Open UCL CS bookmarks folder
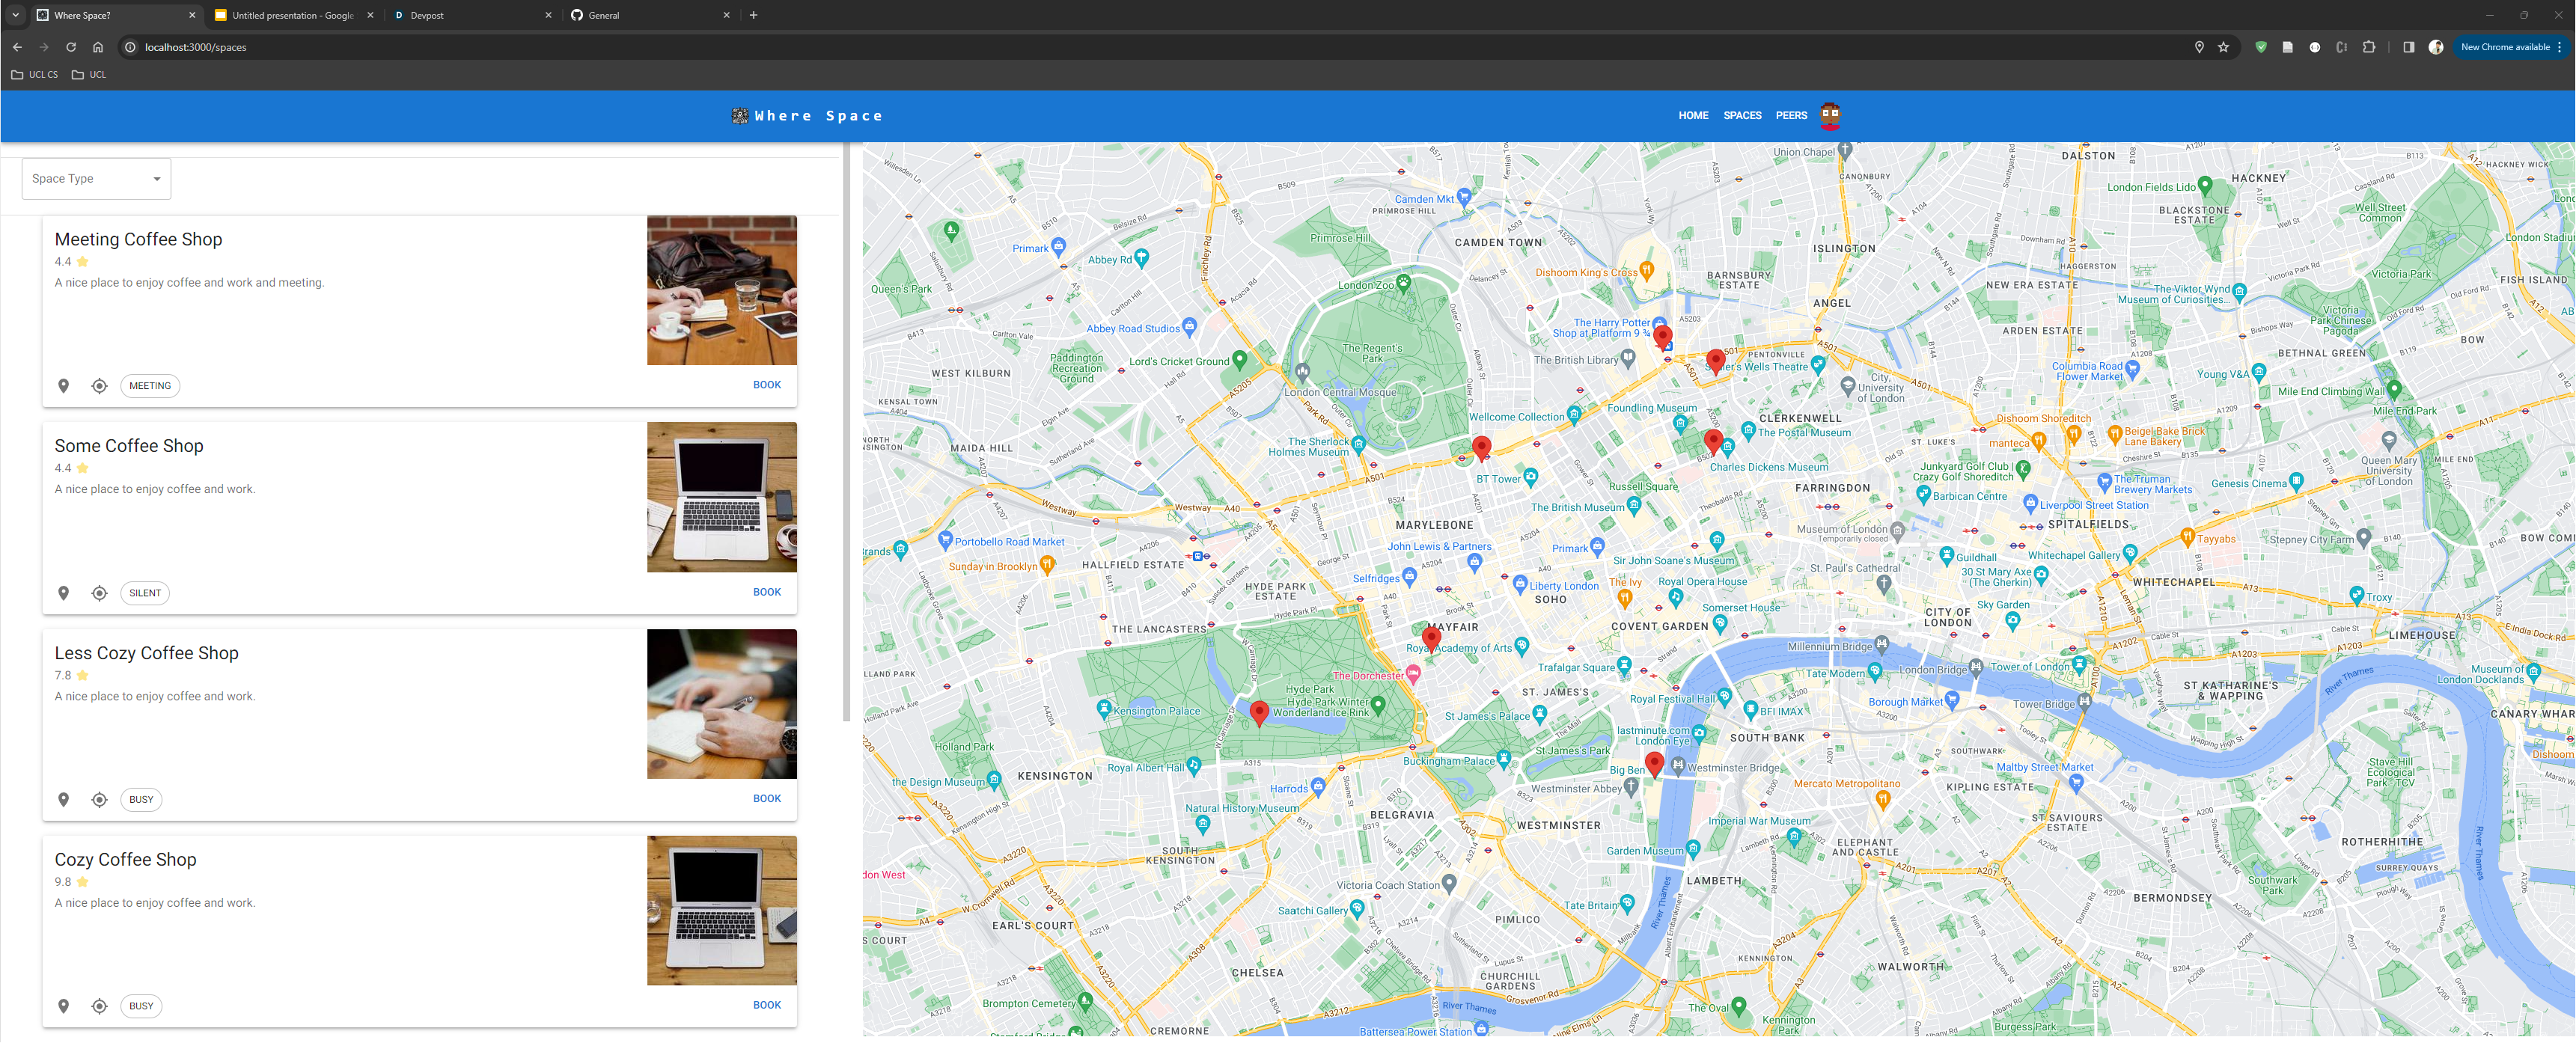 pyautogui.click(x=35, y=75)
